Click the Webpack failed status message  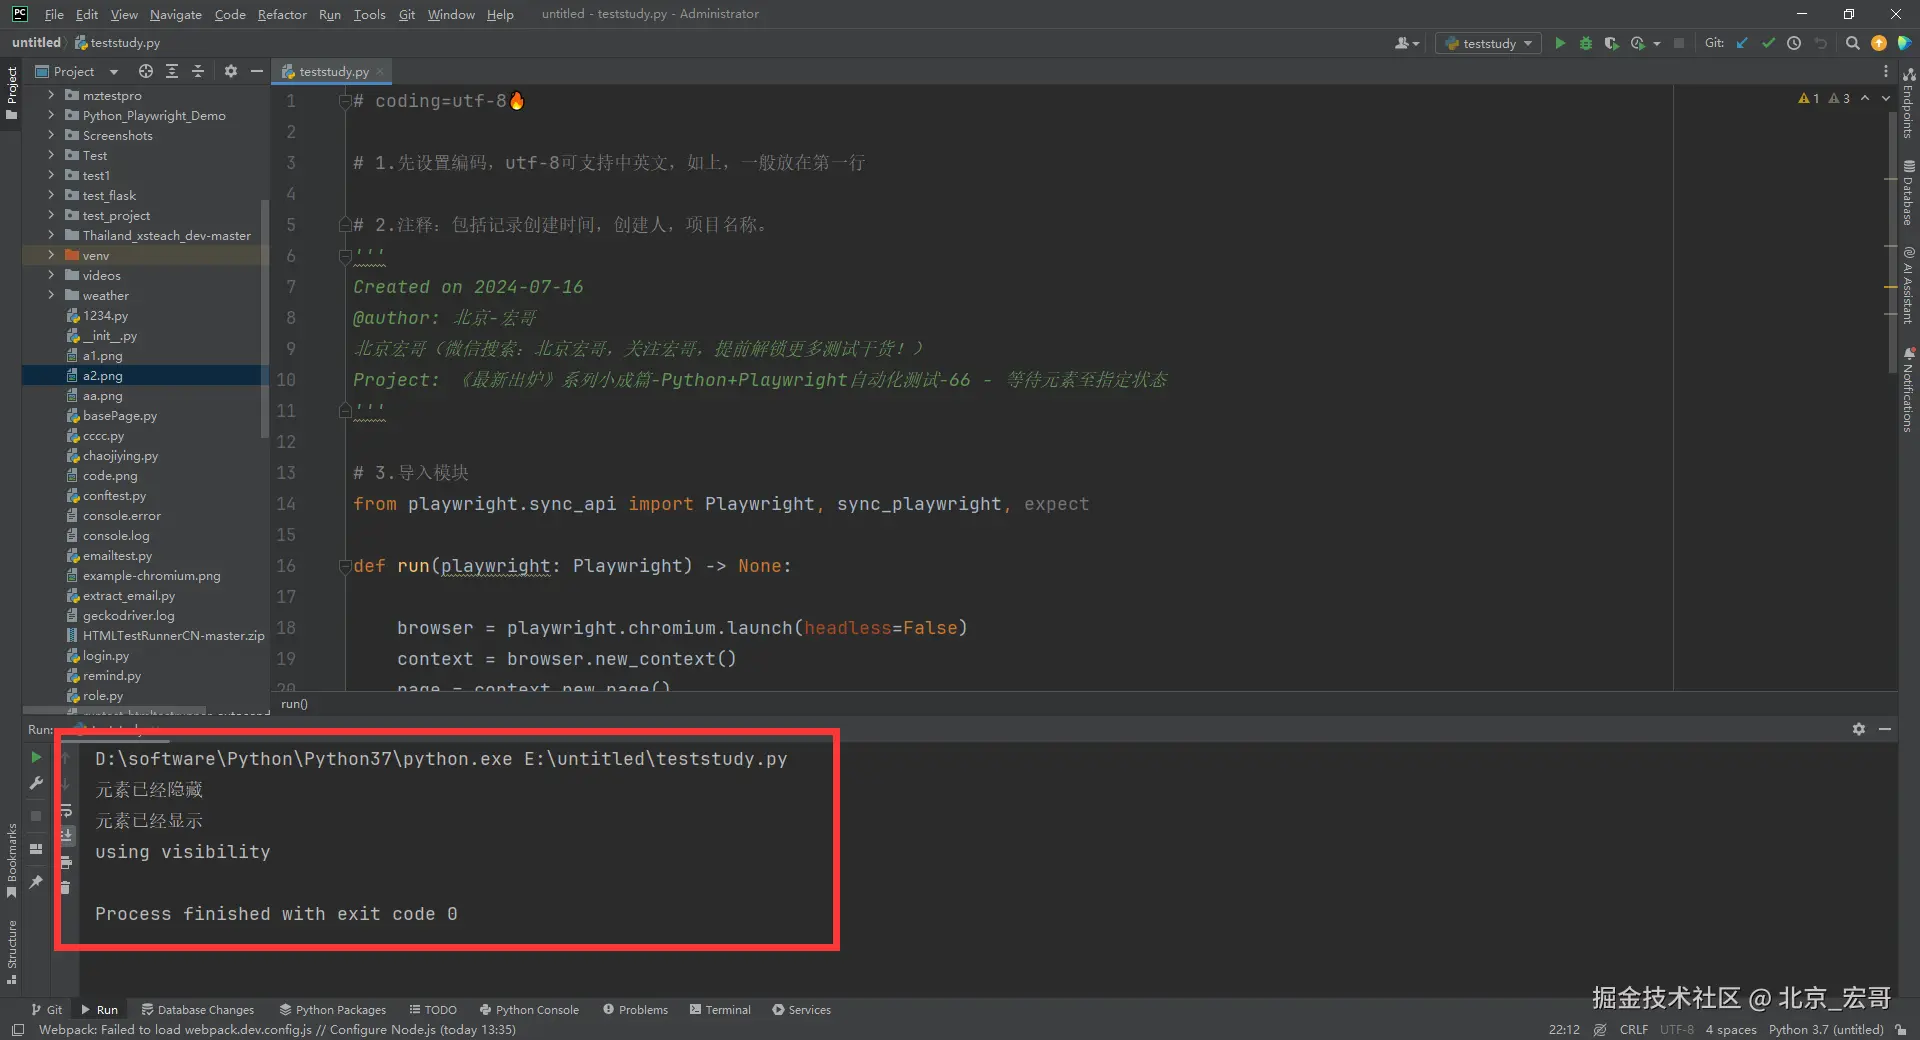pos(277,1029)
